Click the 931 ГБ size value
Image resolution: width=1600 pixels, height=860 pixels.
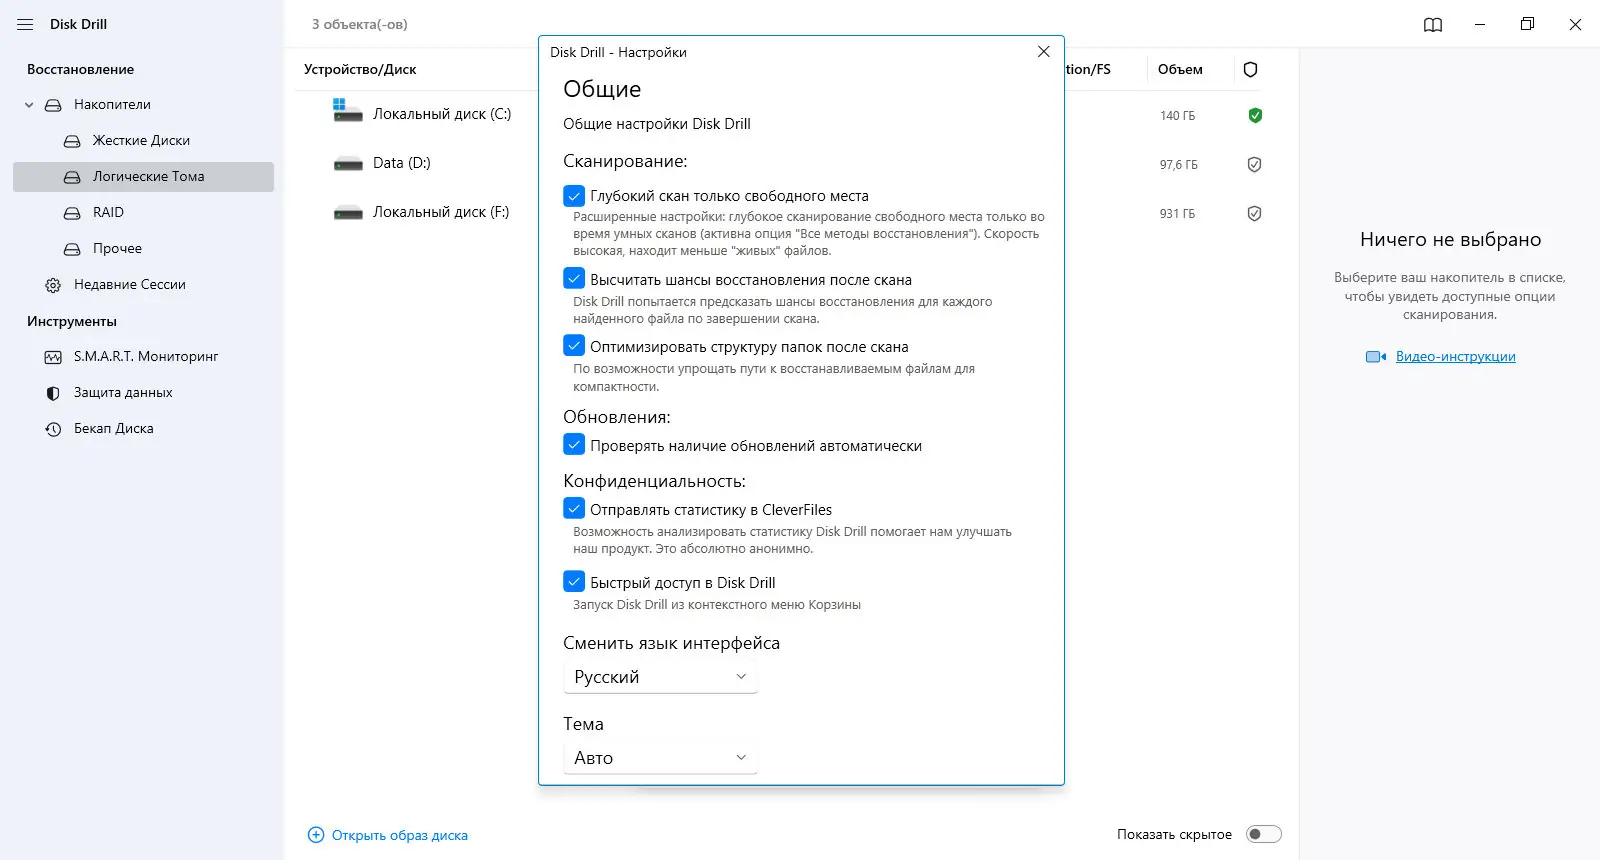1178,214
